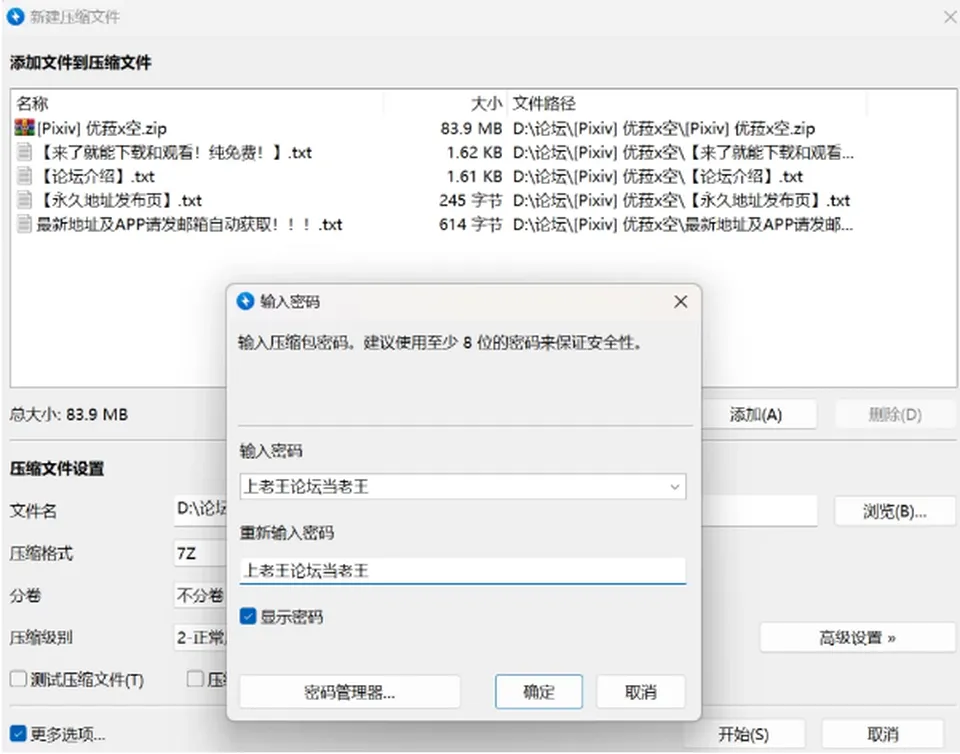Click the 【论坛介绍】.txt document icon
Screen dimensions: 960x754
(x=24, y=176)
